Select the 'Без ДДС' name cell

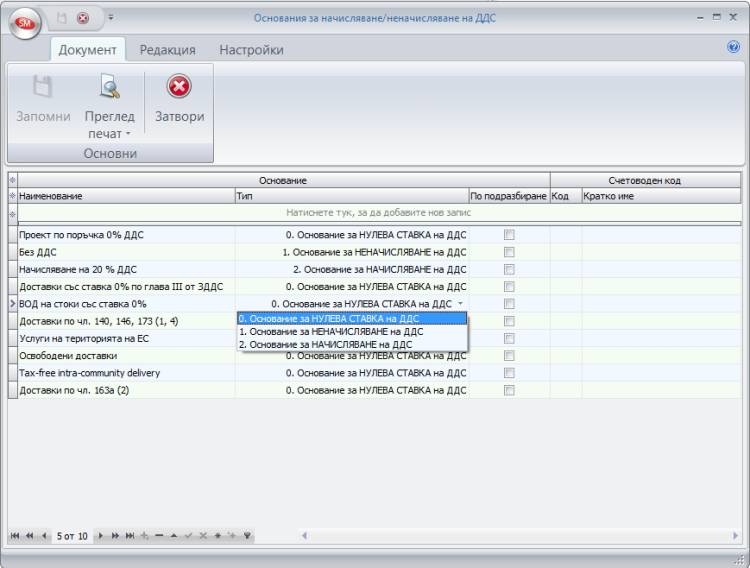coord(126,252)
